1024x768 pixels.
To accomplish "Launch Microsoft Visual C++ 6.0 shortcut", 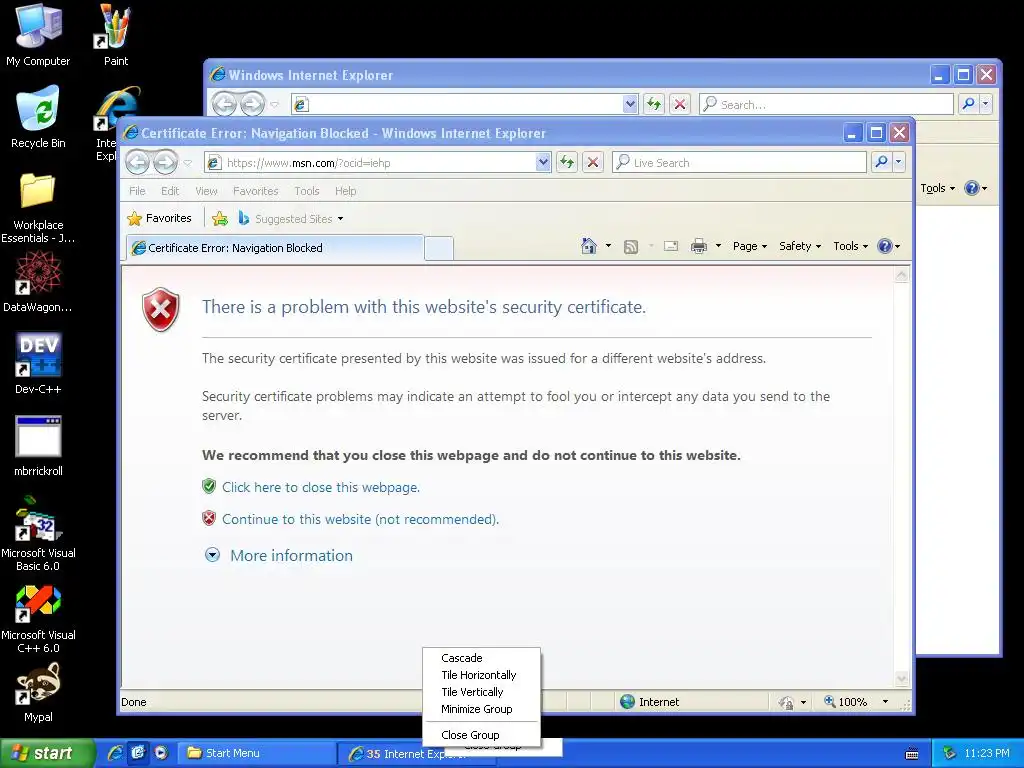I will point(38,616).
